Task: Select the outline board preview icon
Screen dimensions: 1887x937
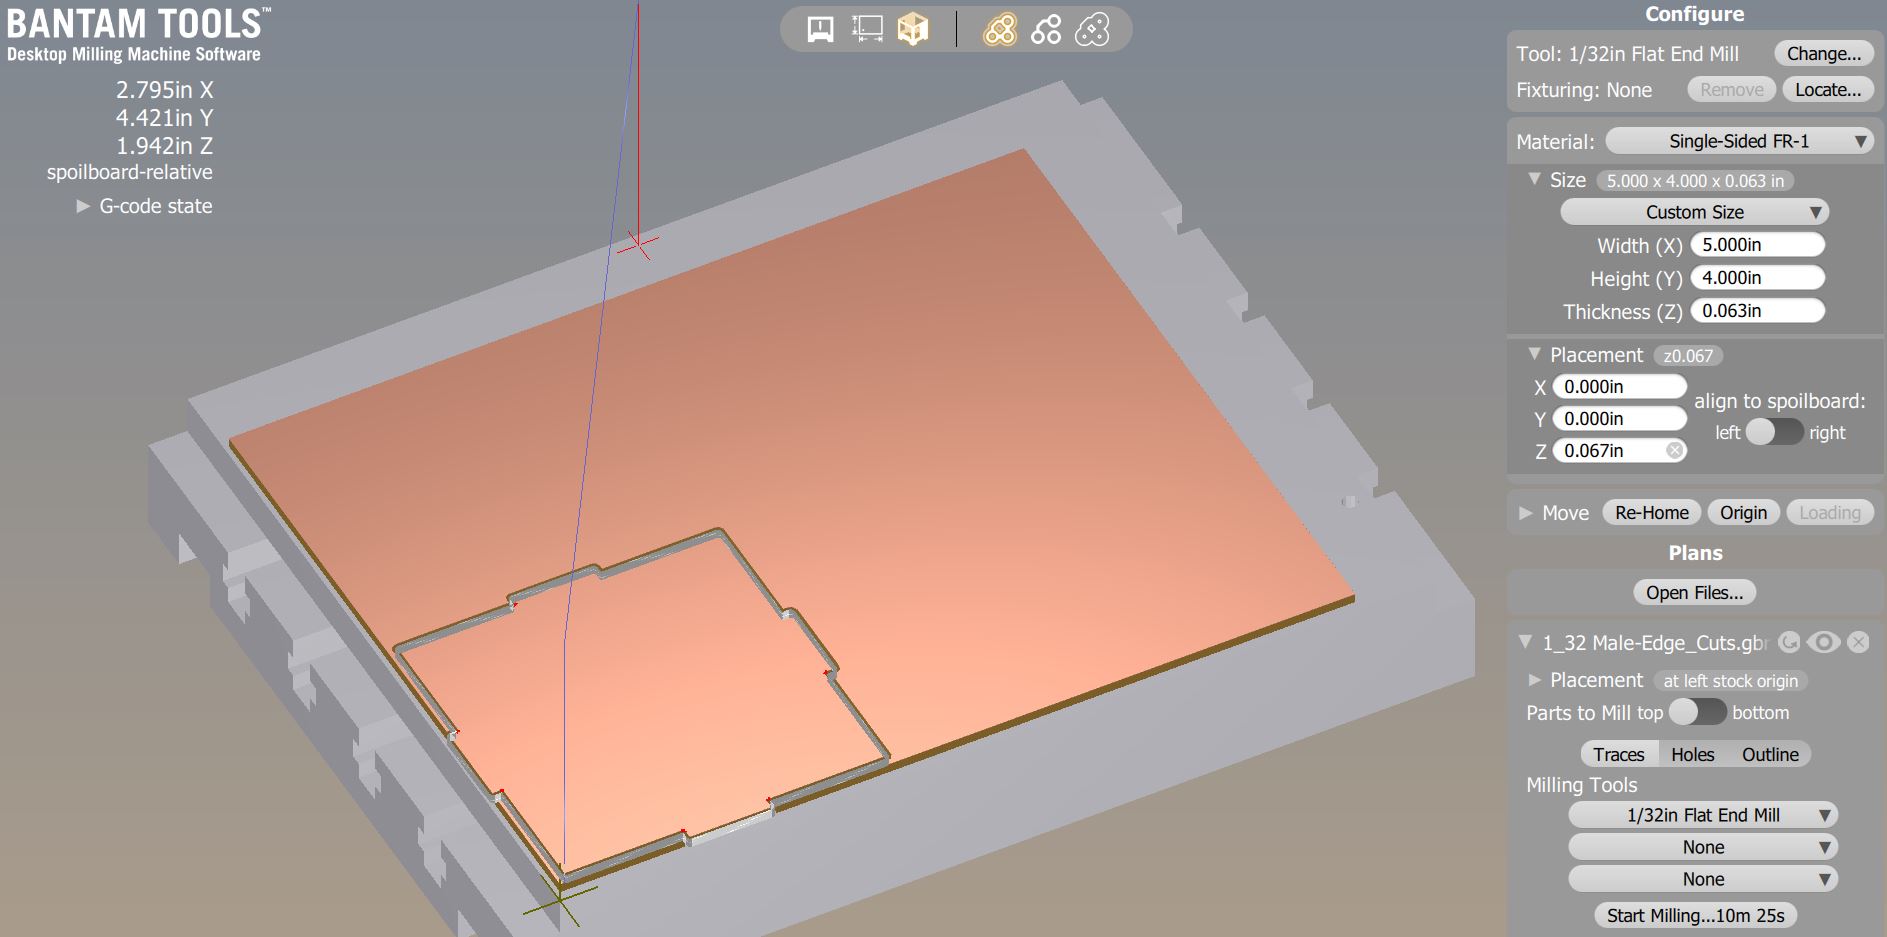Action: click(1092, 30)
